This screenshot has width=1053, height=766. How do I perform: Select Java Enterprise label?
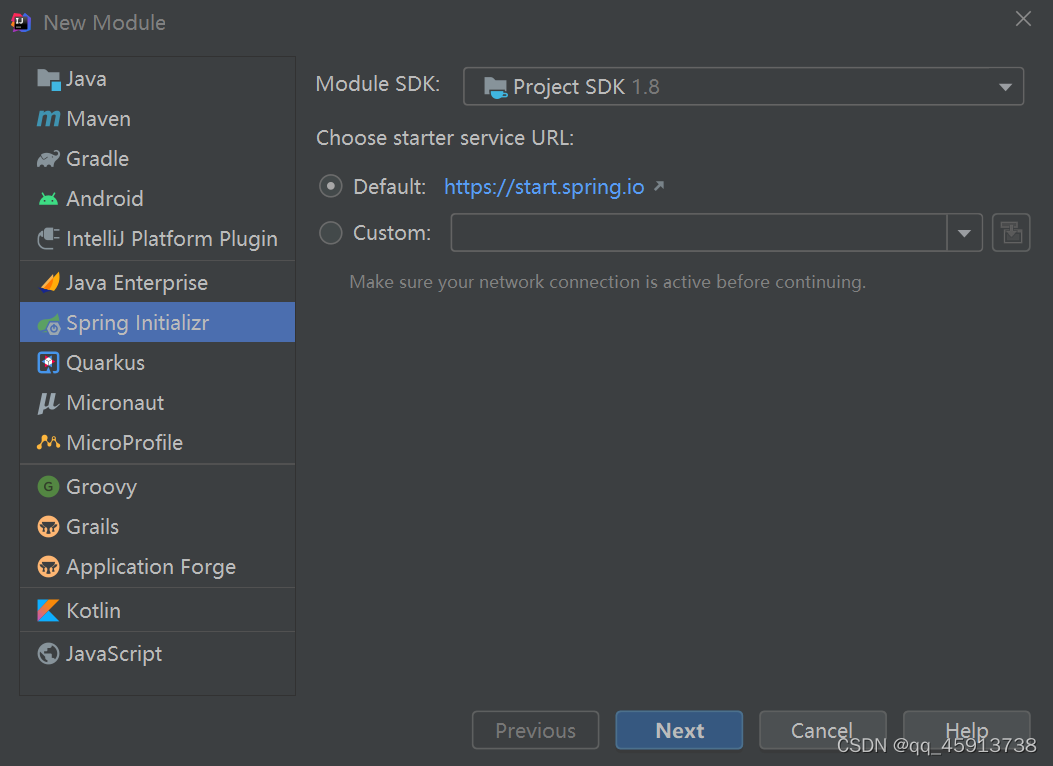coord(137,283)
